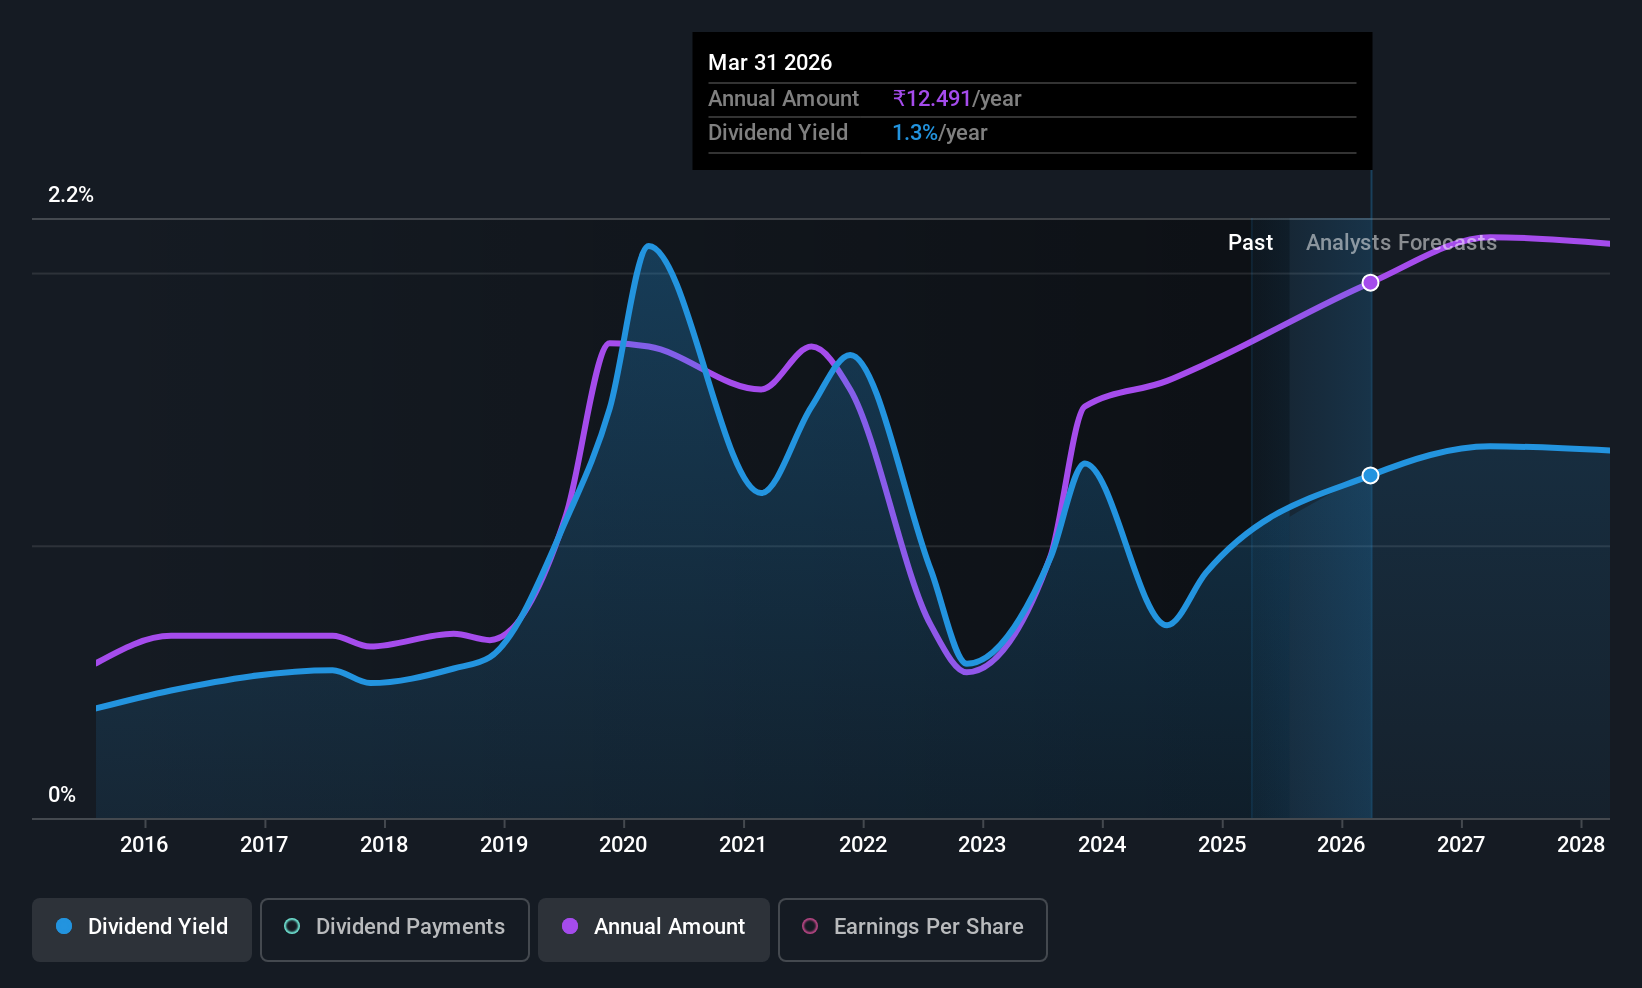Click the 2021 x-axis label
This screenshot has height=988, width=1642.
point(743,845)
